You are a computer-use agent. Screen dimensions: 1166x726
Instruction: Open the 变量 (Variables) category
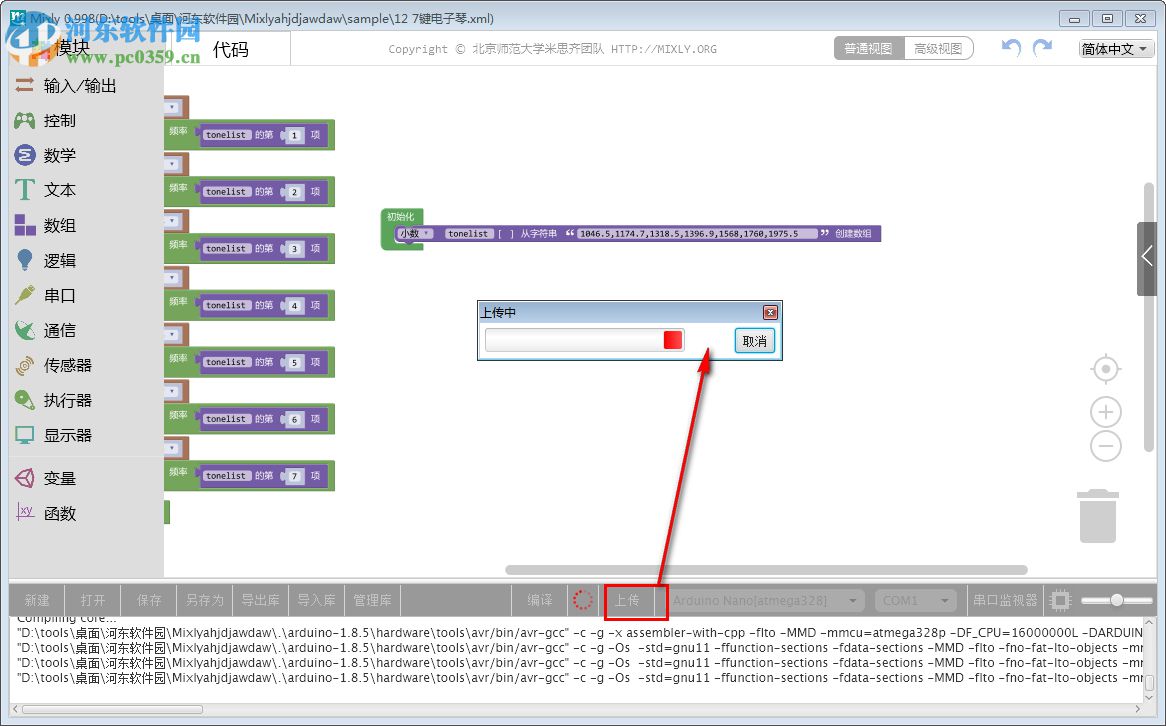point(59,478)
